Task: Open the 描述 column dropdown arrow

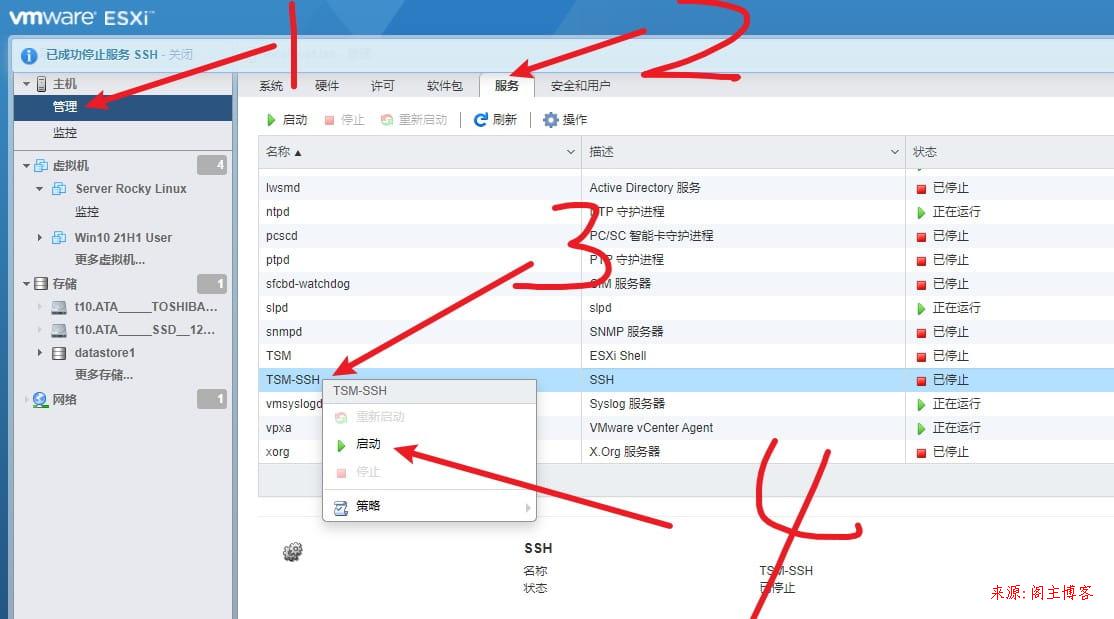Action: tap(894, 152)
